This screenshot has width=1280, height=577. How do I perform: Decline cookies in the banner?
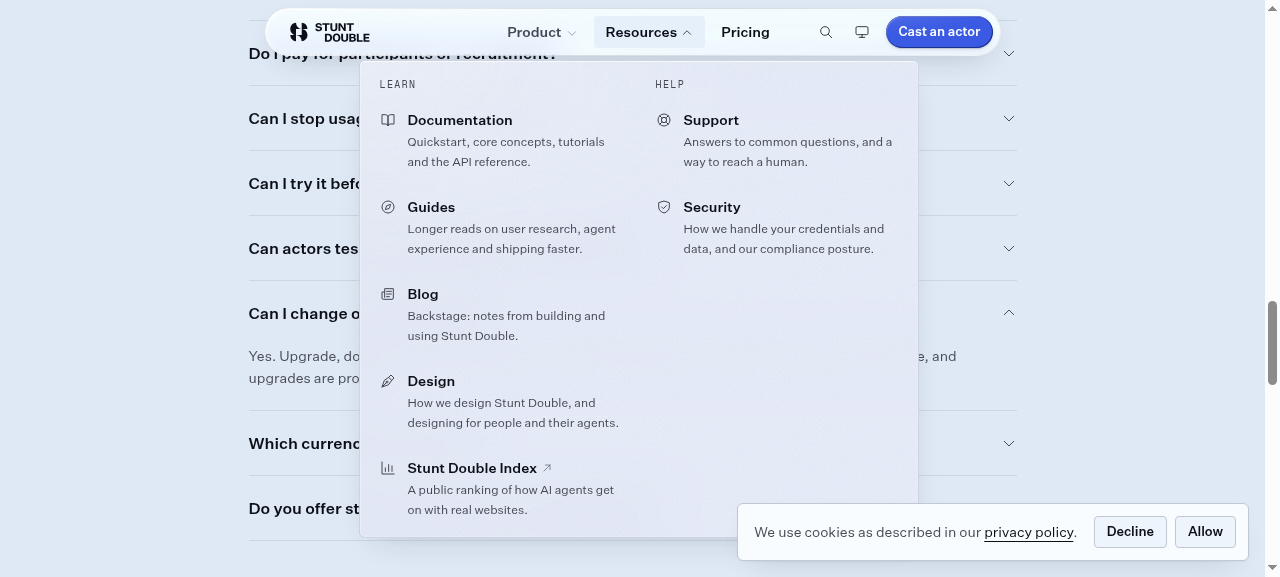tap(1130, 532)
